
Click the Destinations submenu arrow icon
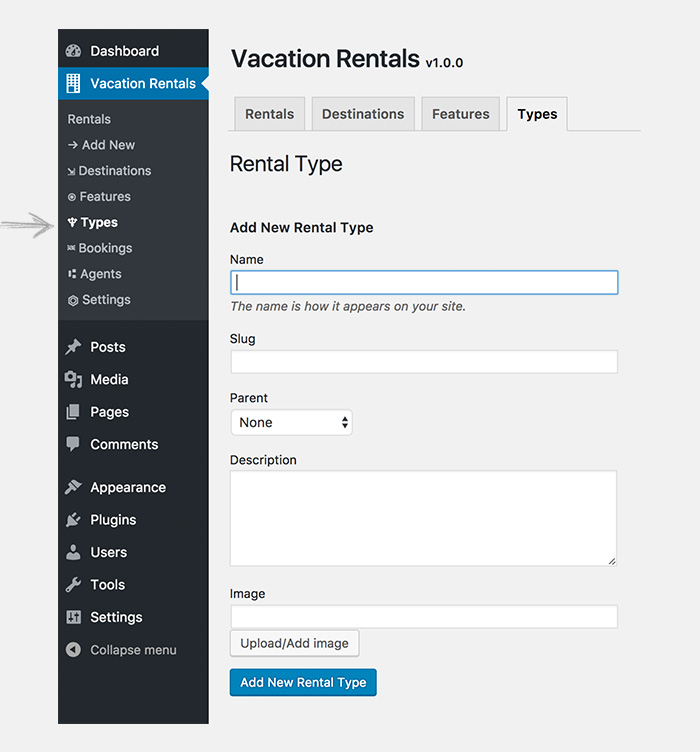coord(71,172)
